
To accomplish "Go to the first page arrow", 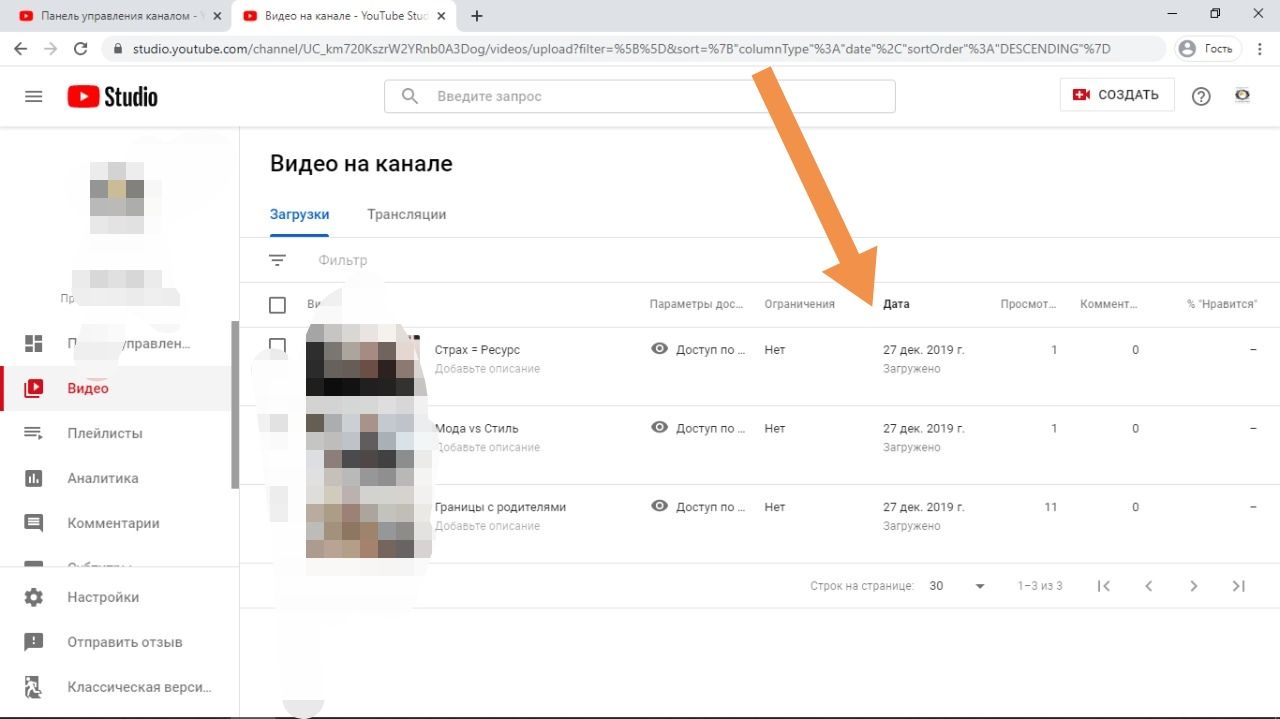I will (x=1104, y=586).
